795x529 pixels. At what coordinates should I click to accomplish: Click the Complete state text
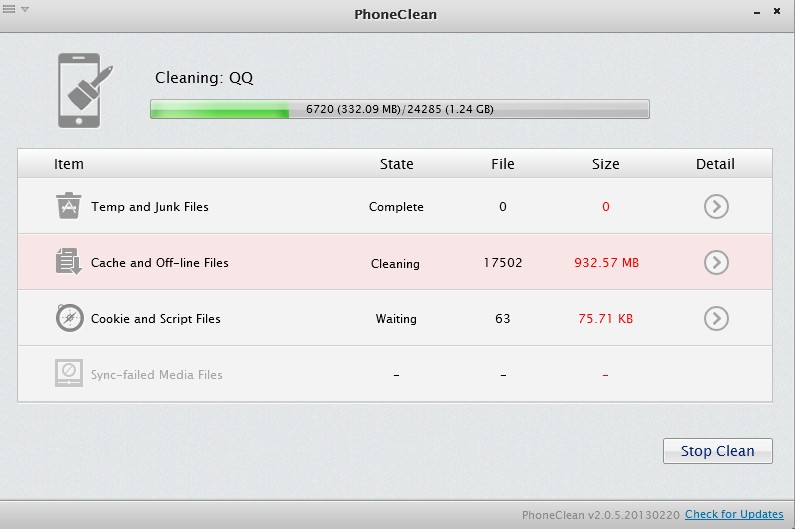click(396, 207)
